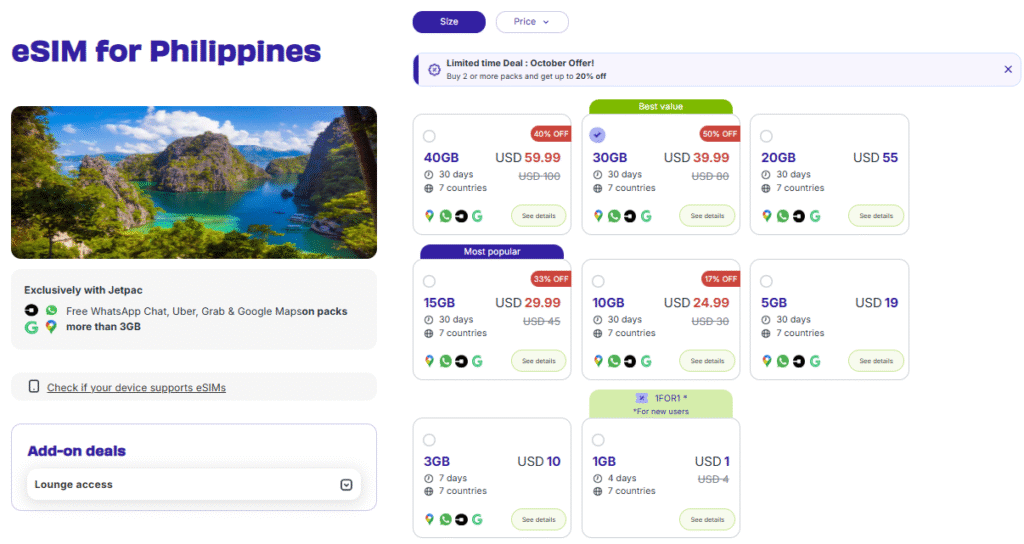Select the 20GB plan radio button
This screenshot has height=544, width=1024.
(766, 136)
